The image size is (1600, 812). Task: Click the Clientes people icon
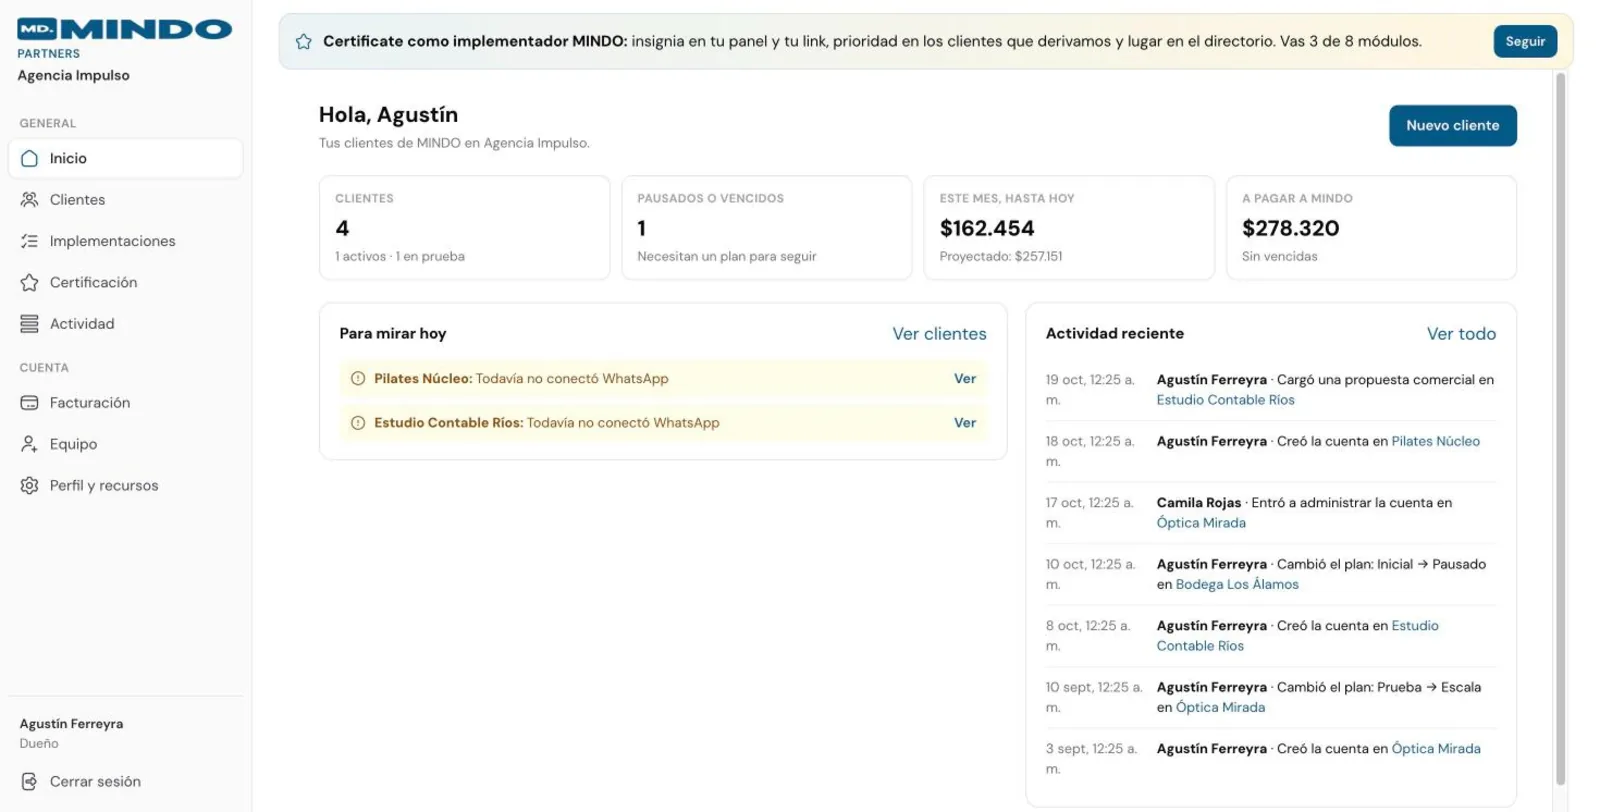coord(30,199)
